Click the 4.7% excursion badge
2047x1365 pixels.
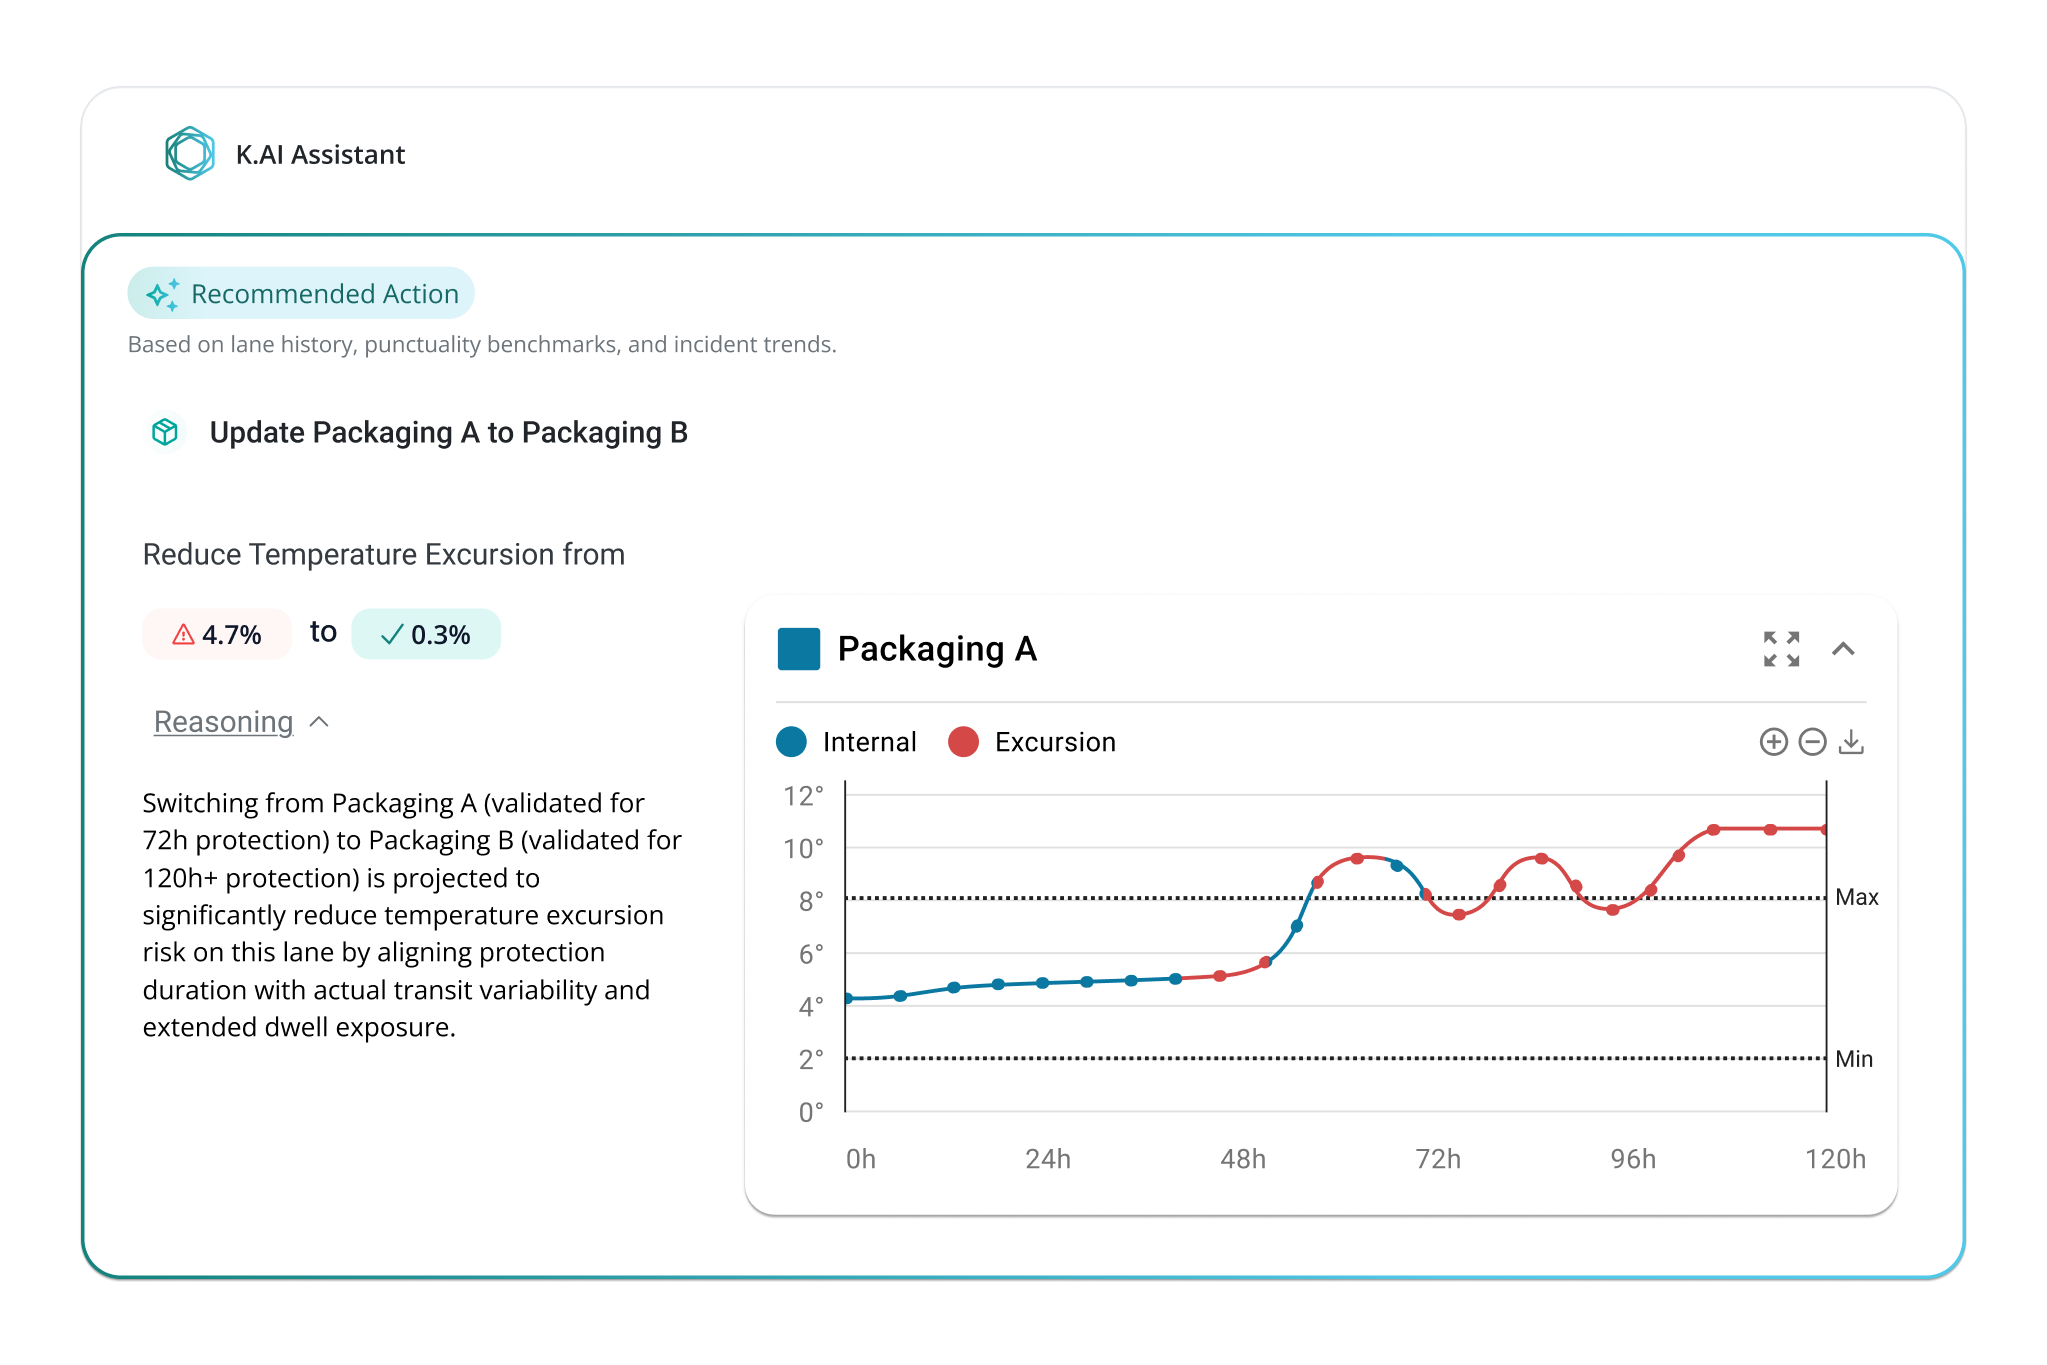tap(218, 634)
